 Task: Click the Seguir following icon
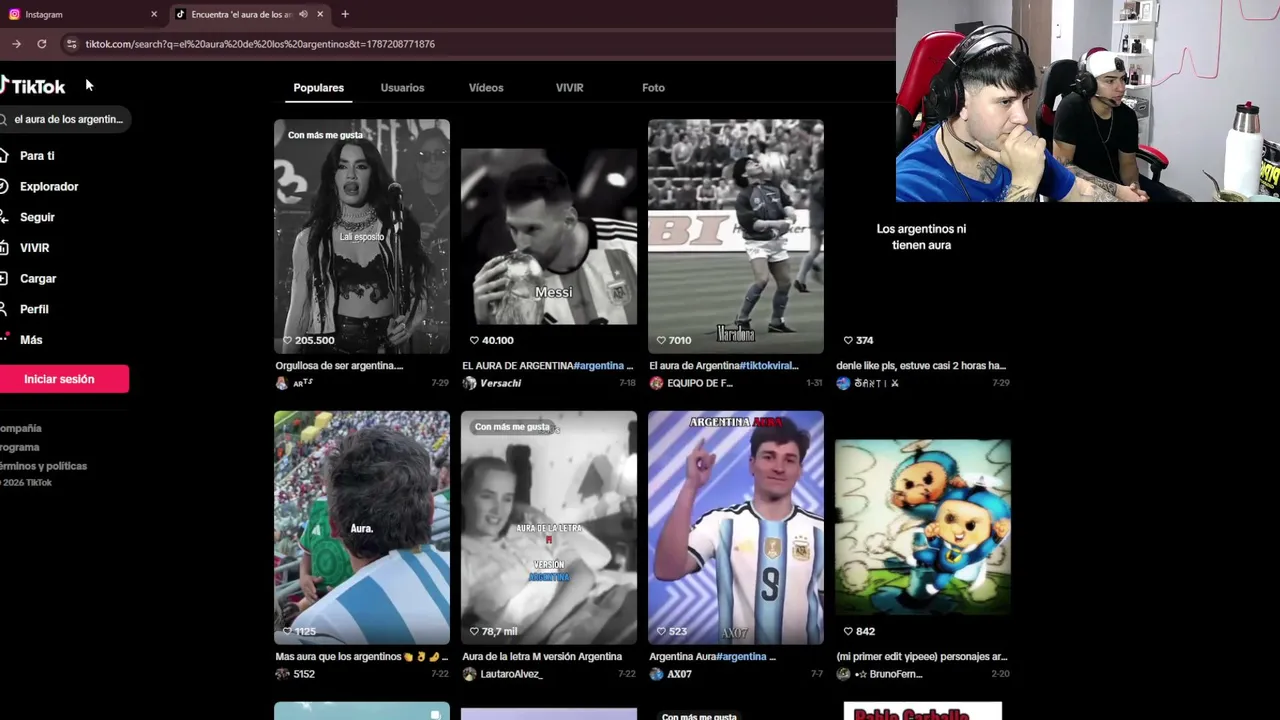[x=4, y=217]
